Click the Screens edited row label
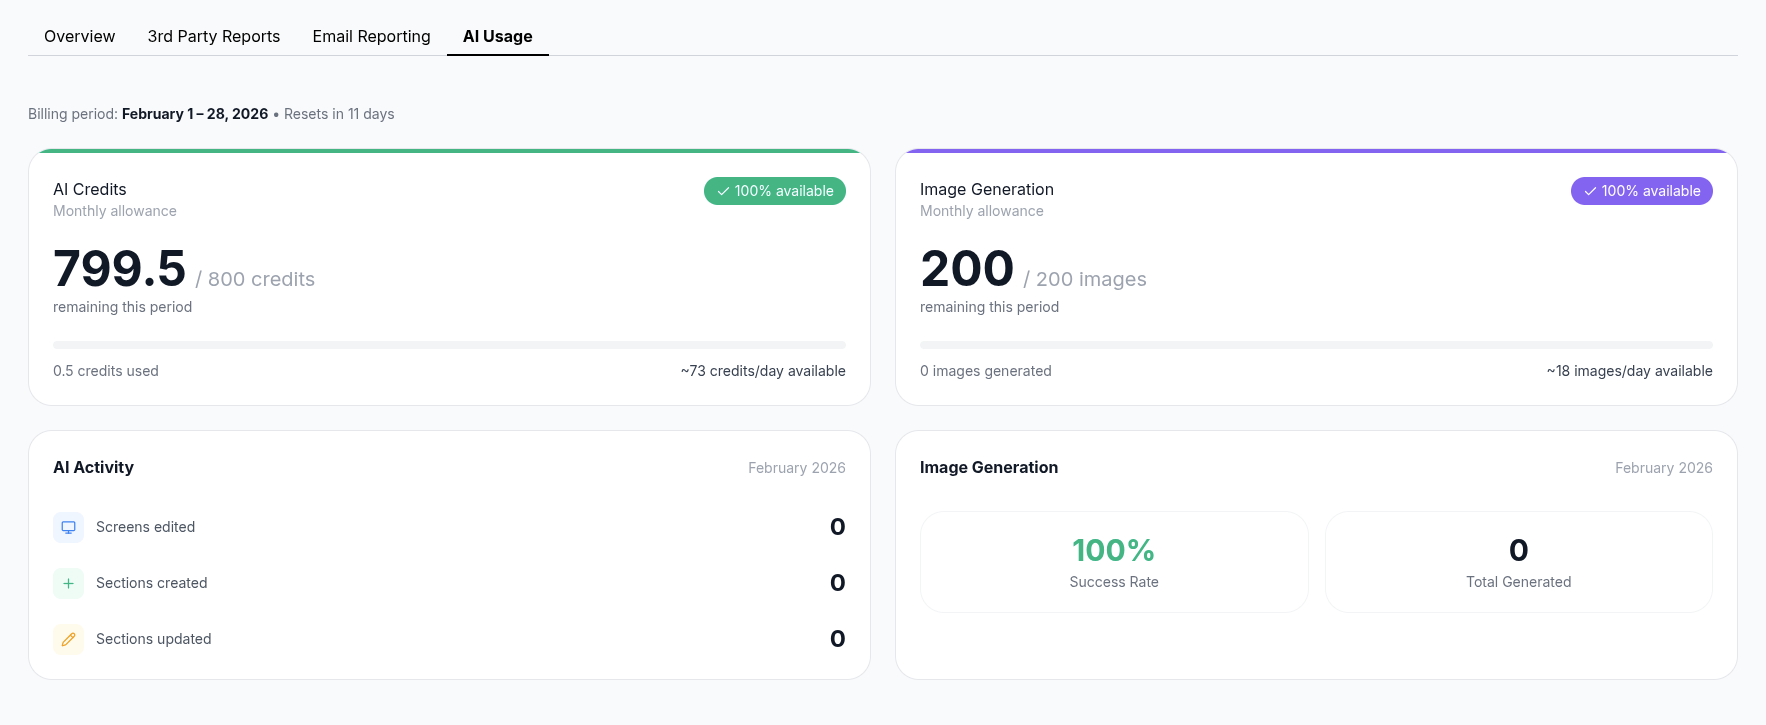This screenshot has width=1766, height=725. [145, 527]
